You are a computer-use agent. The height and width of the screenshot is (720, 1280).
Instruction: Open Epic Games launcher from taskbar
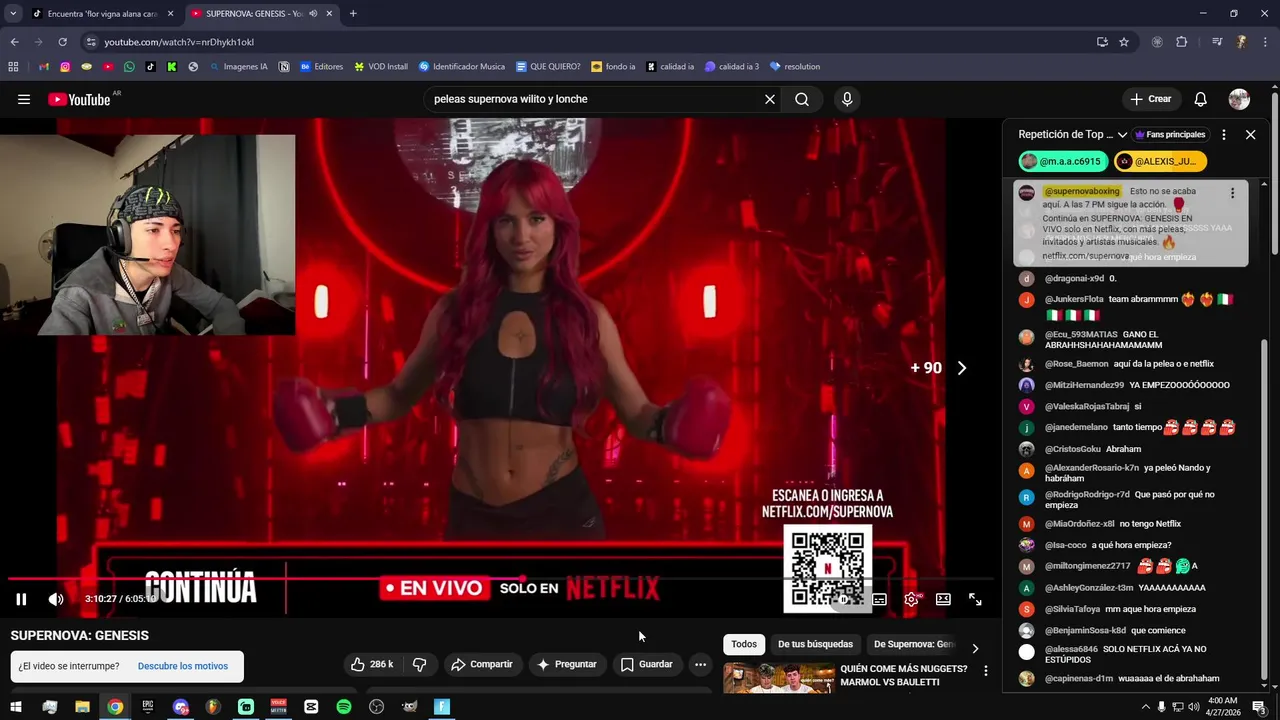pos(148,707)
